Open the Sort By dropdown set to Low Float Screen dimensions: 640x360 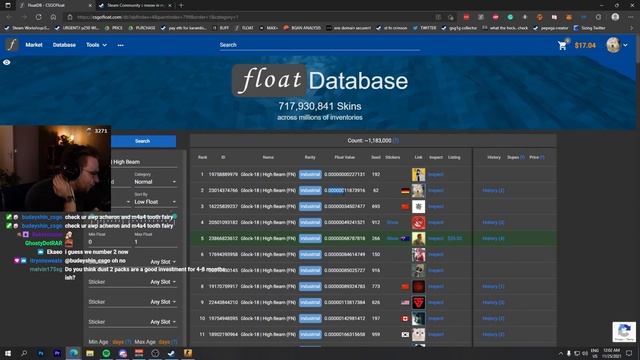155,202
